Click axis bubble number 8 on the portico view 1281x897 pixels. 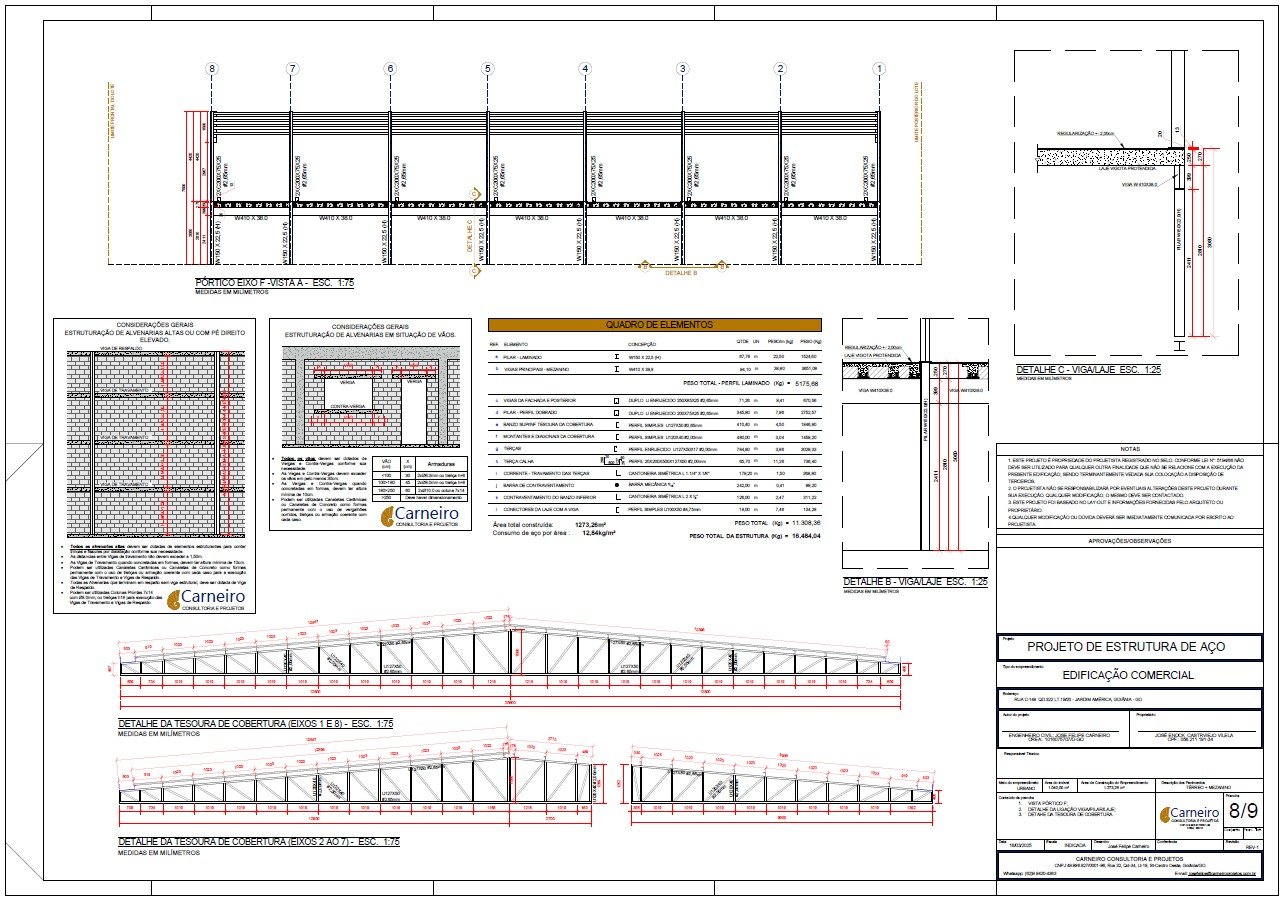[x=211, y=69]
